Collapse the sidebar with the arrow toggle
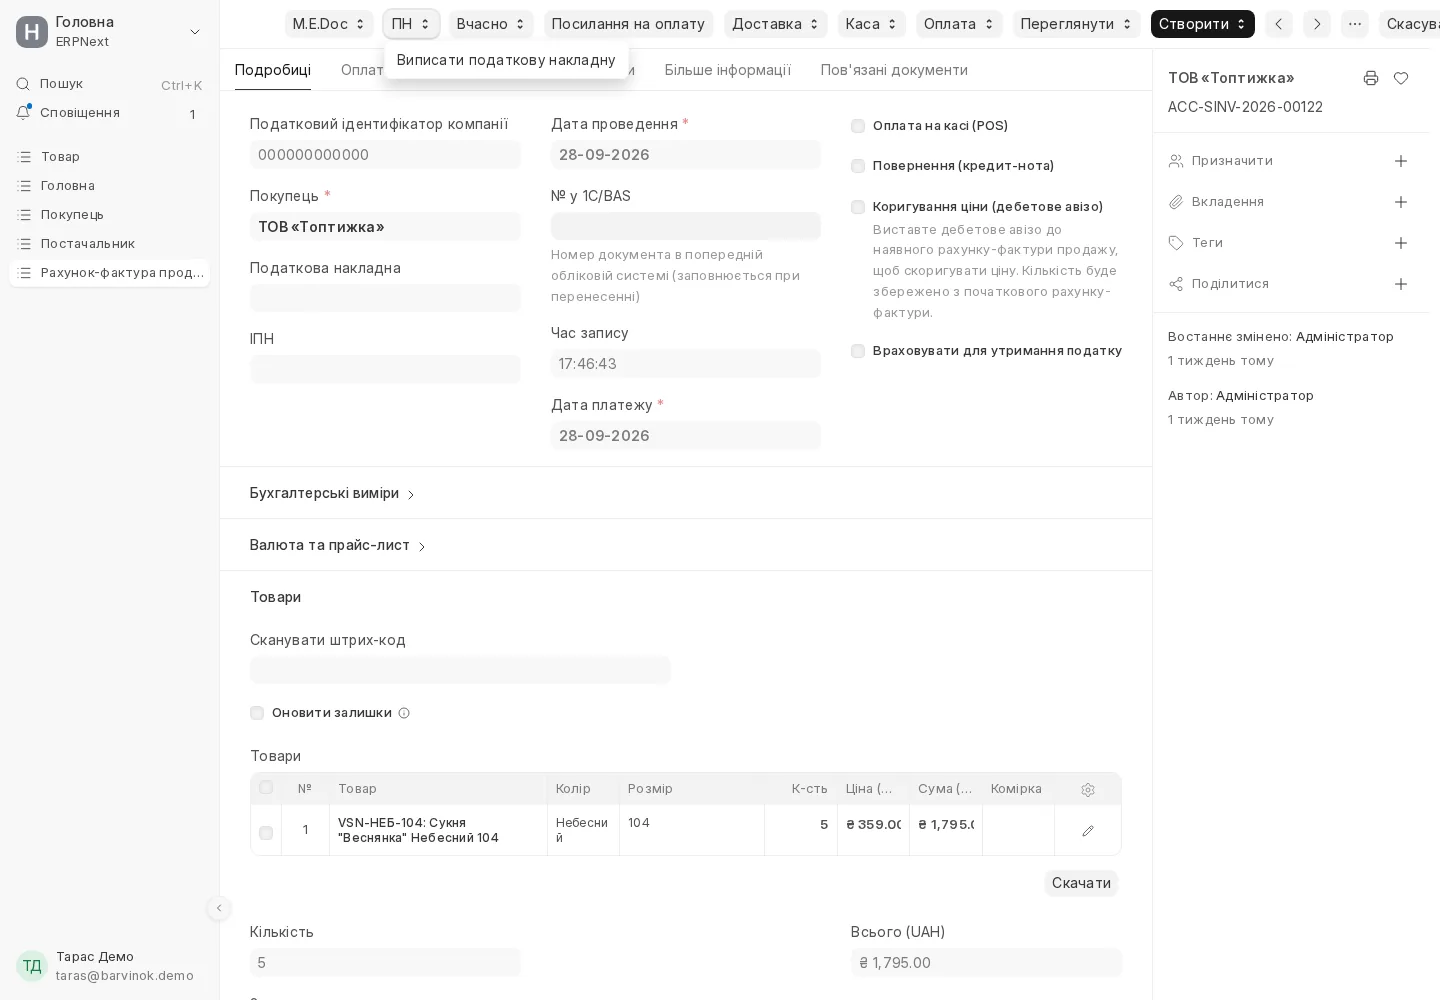1440x1000 pixels. [219, 908]
